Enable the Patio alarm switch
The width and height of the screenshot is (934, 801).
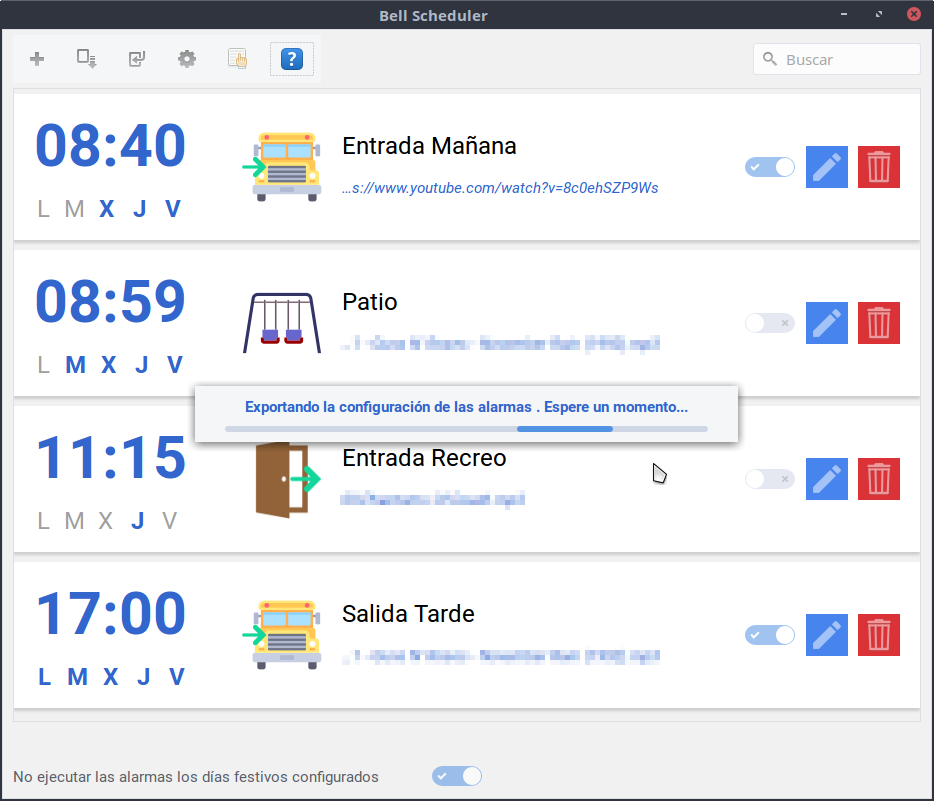pos(769,323)
